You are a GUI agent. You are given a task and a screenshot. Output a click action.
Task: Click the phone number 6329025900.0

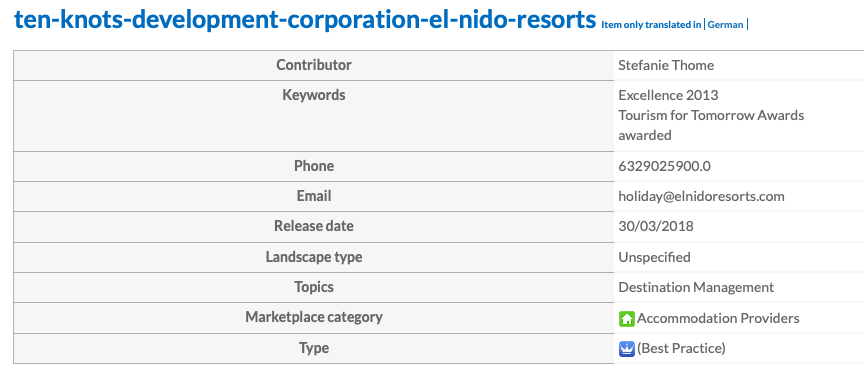pos(664,166)
